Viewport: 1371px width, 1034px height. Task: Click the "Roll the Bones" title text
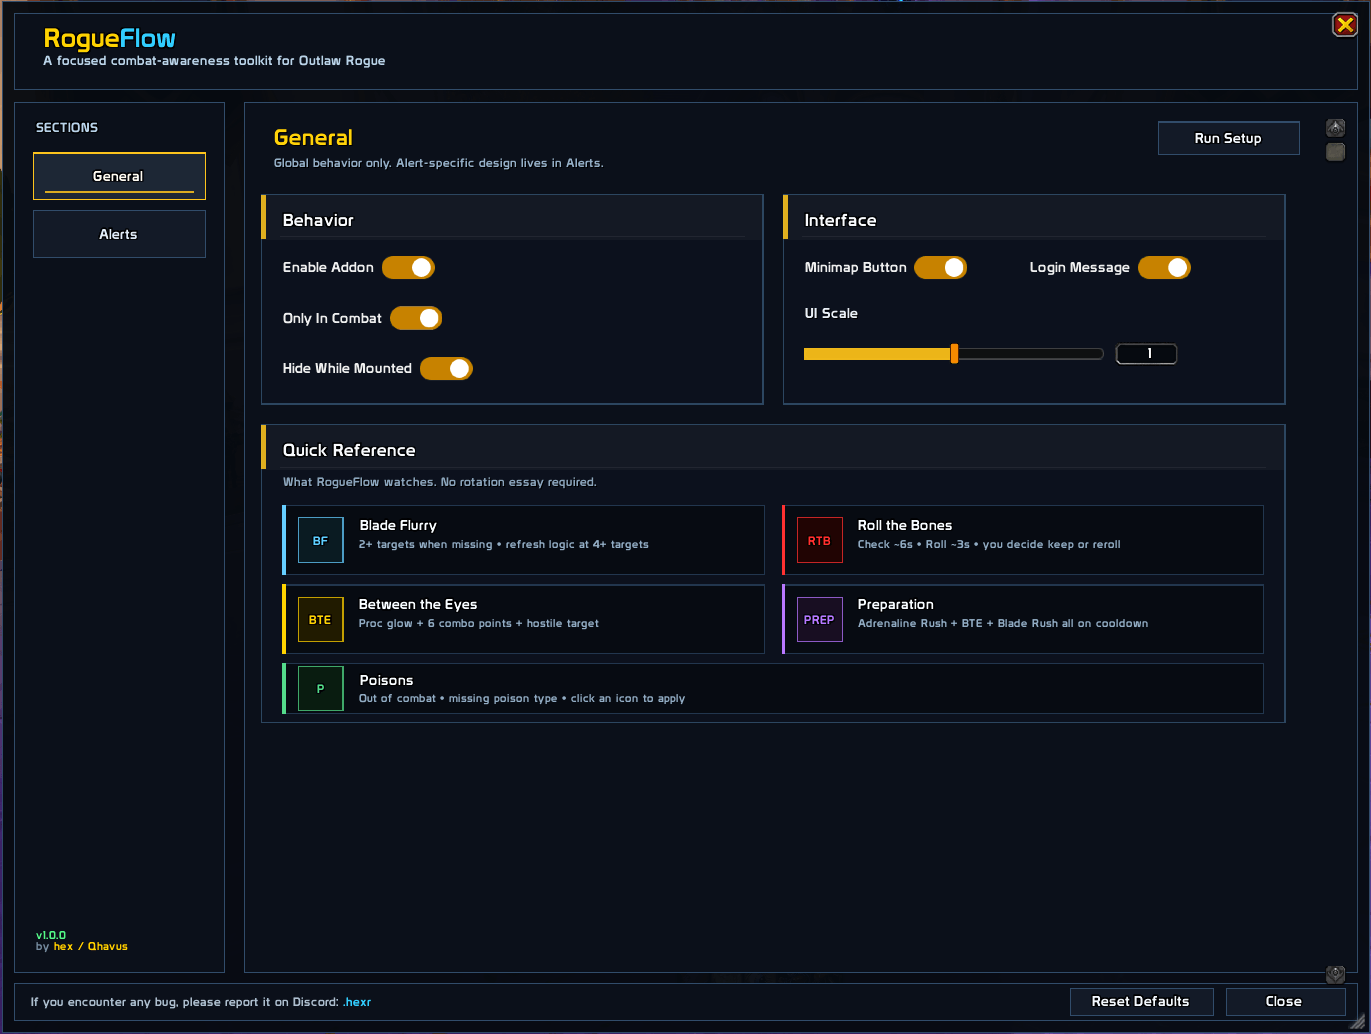[x=905, y=525]
